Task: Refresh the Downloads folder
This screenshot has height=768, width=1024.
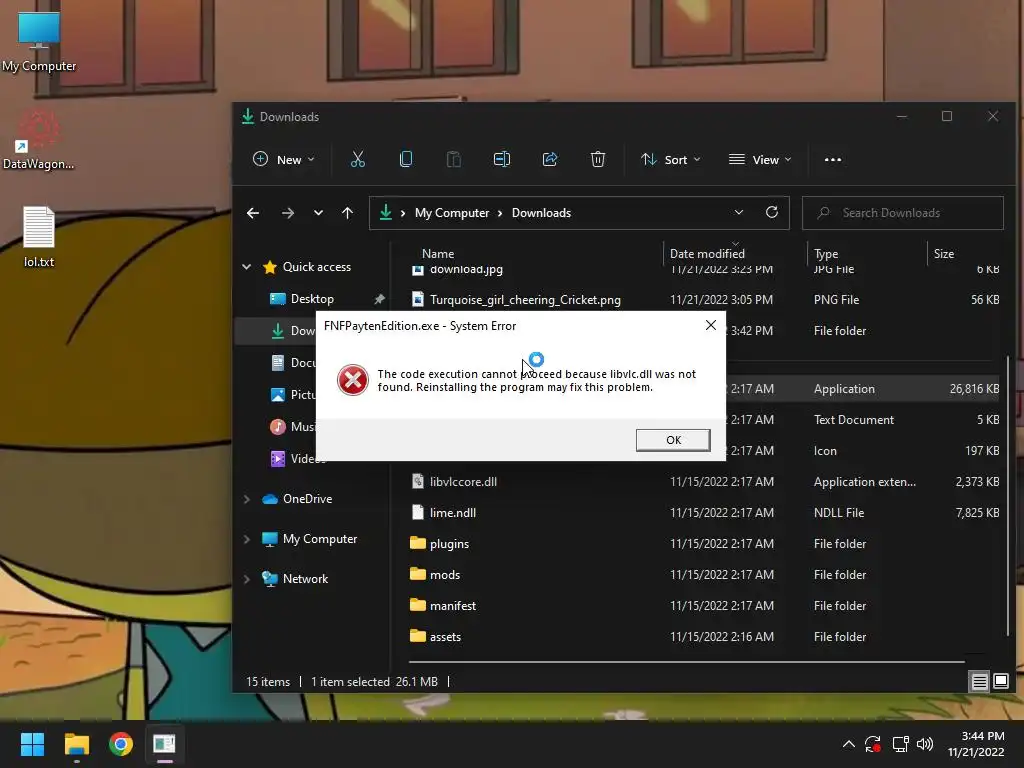Action: tap(772, 213)
